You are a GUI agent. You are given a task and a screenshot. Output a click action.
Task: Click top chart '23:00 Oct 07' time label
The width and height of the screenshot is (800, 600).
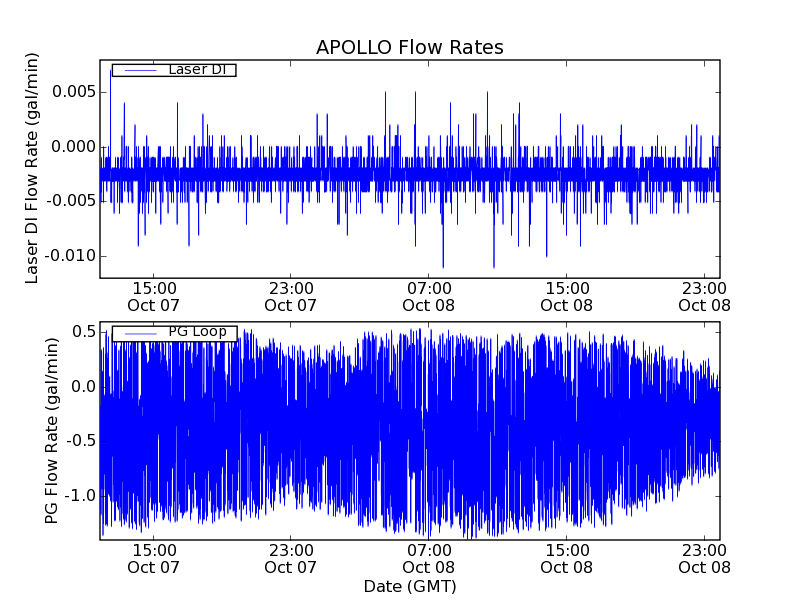(x=291, y=297)
